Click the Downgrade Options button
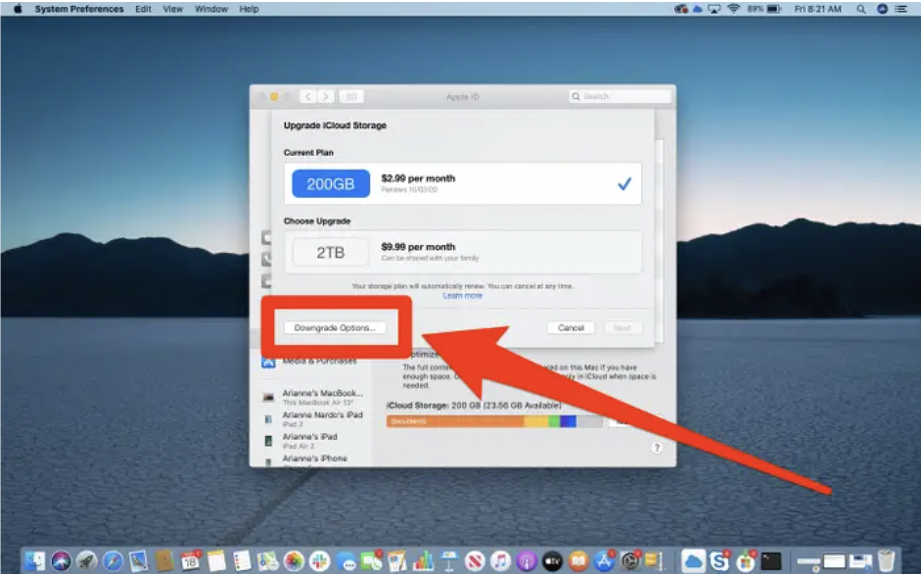This screenshot has height=574, width=922. click(335, 328)
